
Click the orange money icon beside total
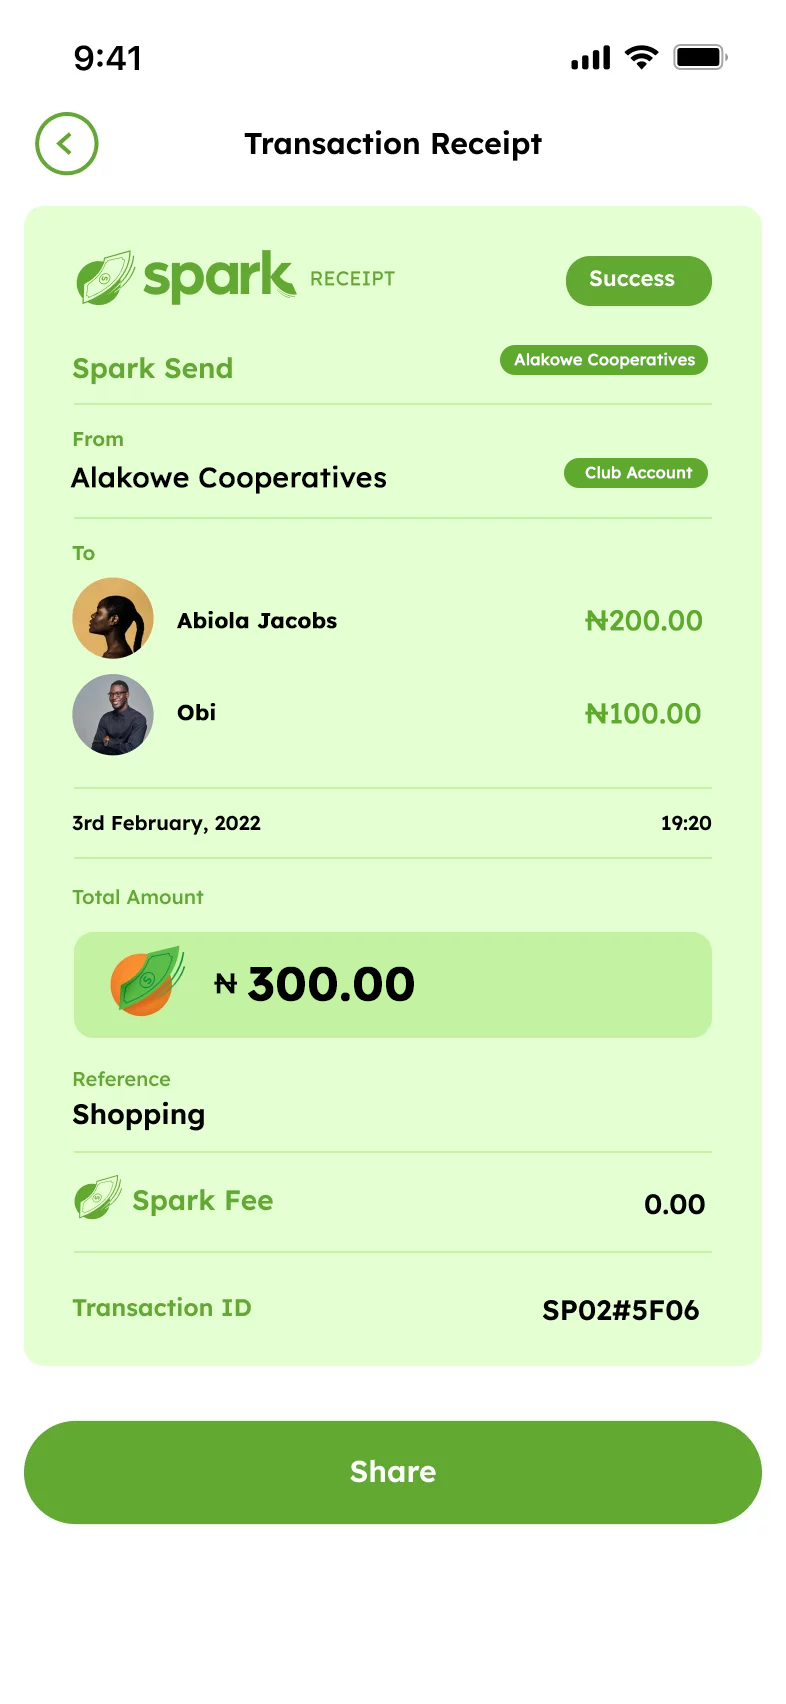pos(147,982)
